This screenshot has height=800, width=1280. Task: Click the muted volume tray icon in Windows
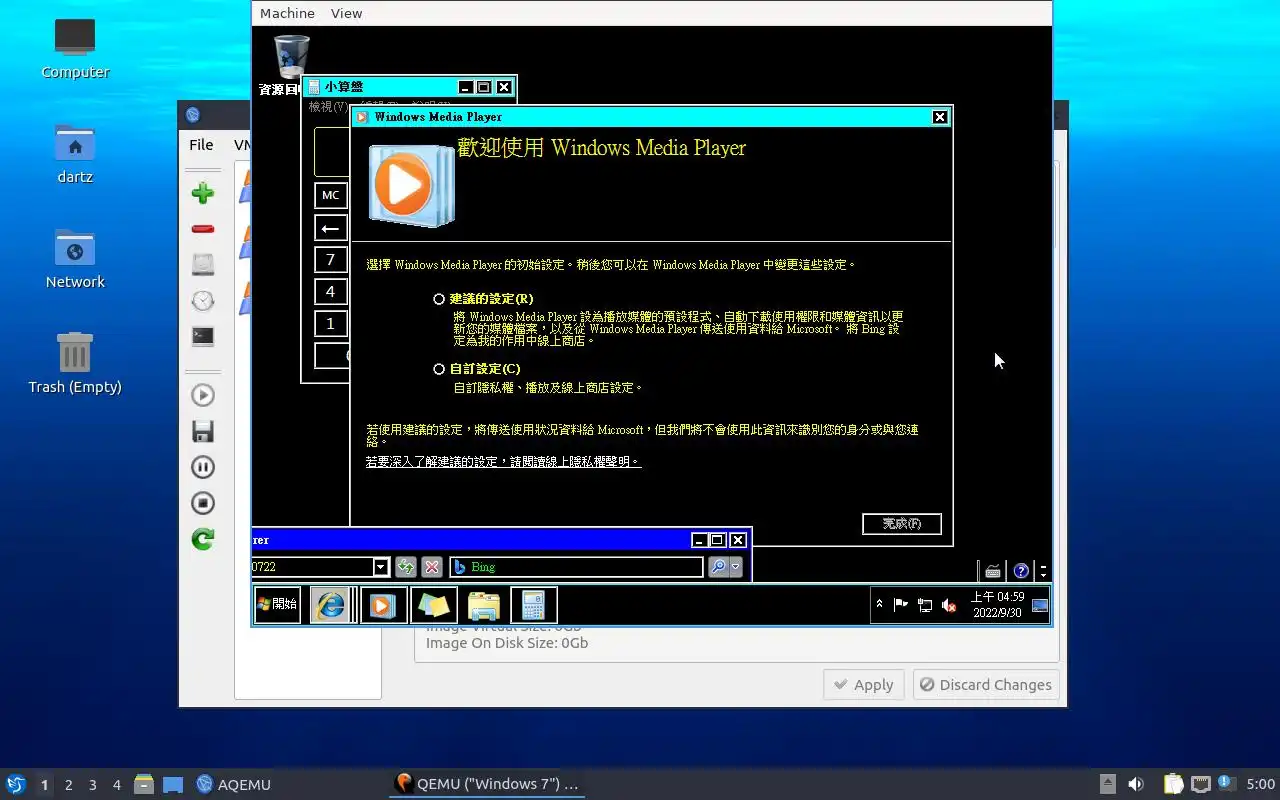pos(949,604)
